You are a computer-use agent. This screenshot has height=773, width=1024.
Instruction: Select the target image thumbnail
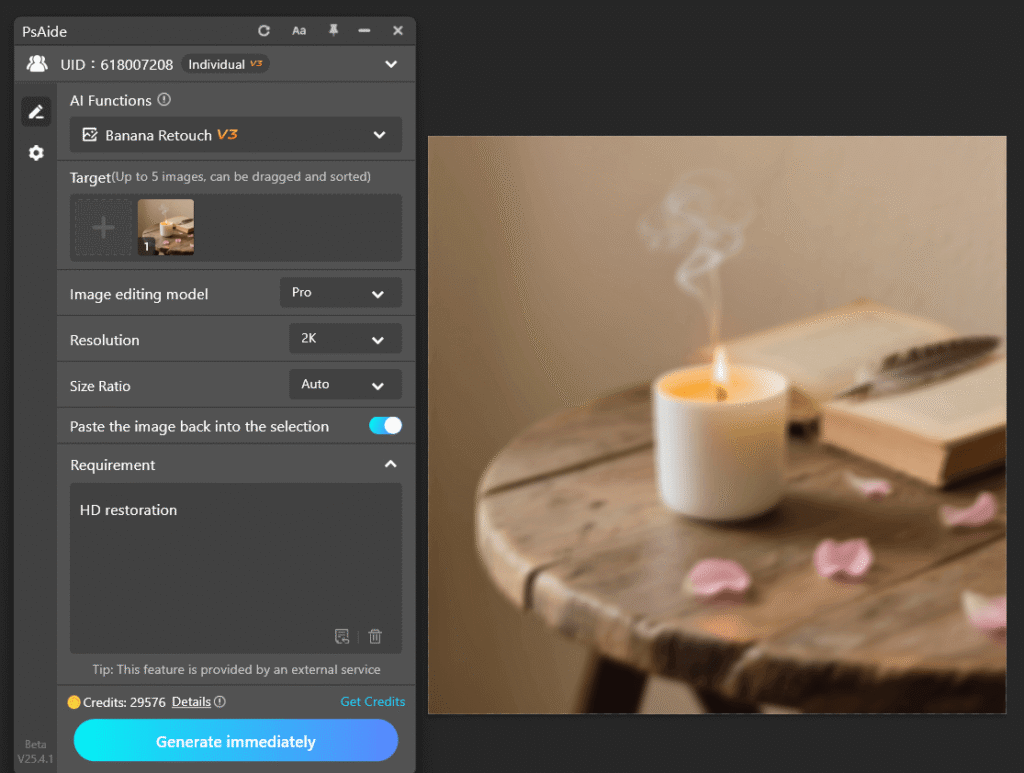[x=166, y=227]
